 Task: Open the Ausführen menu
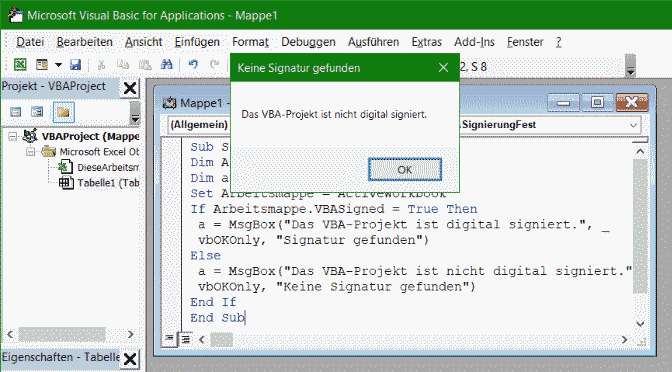tap(373, 42)
